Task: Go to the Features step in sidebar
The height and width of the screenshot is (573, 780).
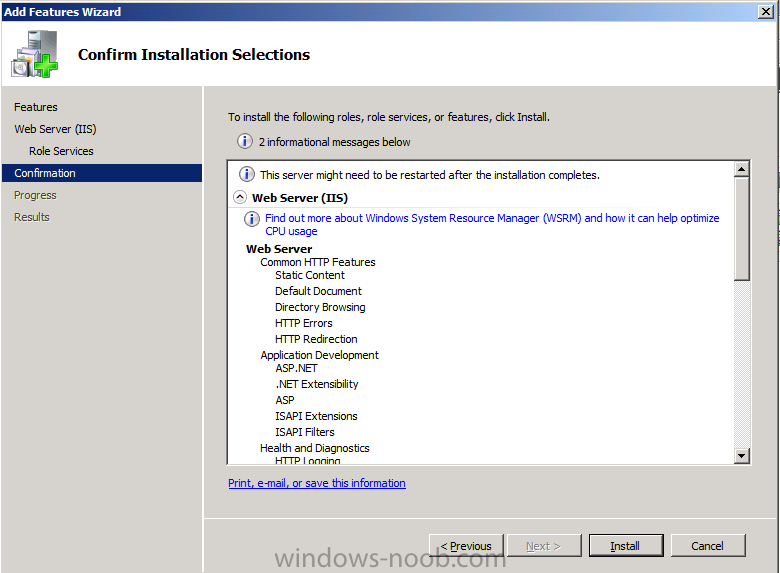Action: (x=36, y=107)
